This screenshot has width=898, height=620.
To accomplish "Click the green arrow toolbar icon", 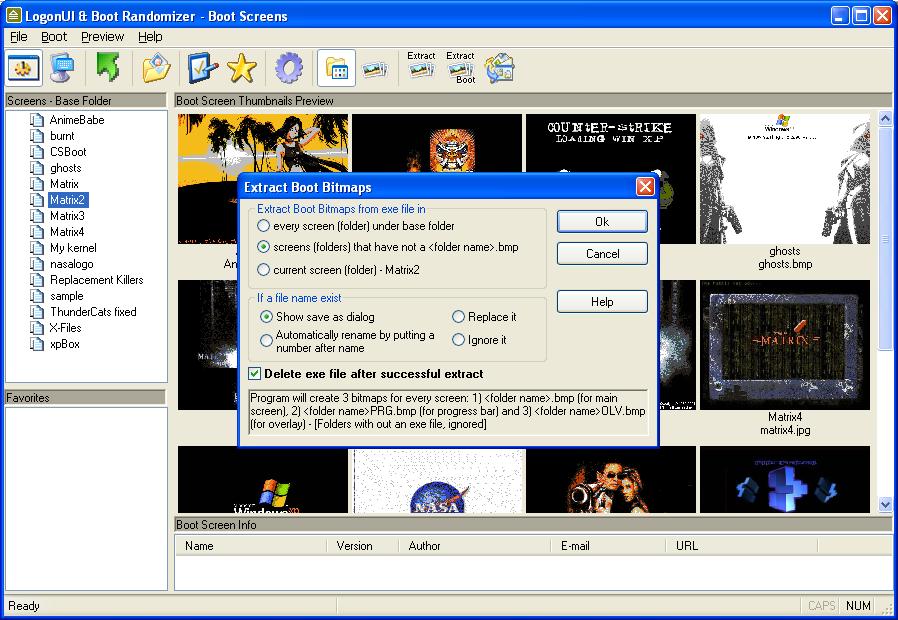I will click(108, 68).
